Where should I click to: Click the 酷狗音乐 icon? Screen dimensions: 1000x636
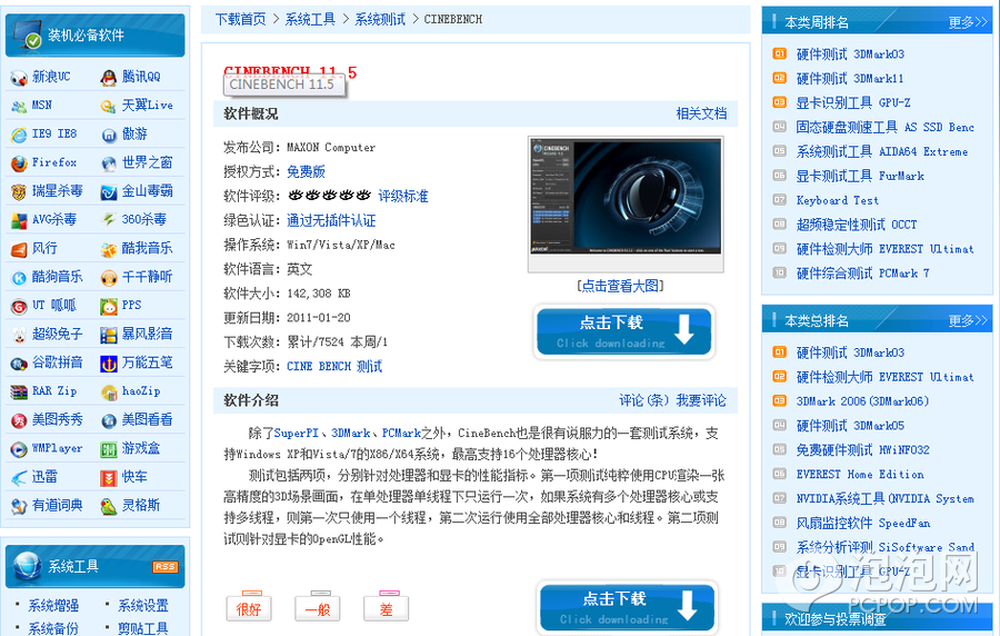[18, 277]
